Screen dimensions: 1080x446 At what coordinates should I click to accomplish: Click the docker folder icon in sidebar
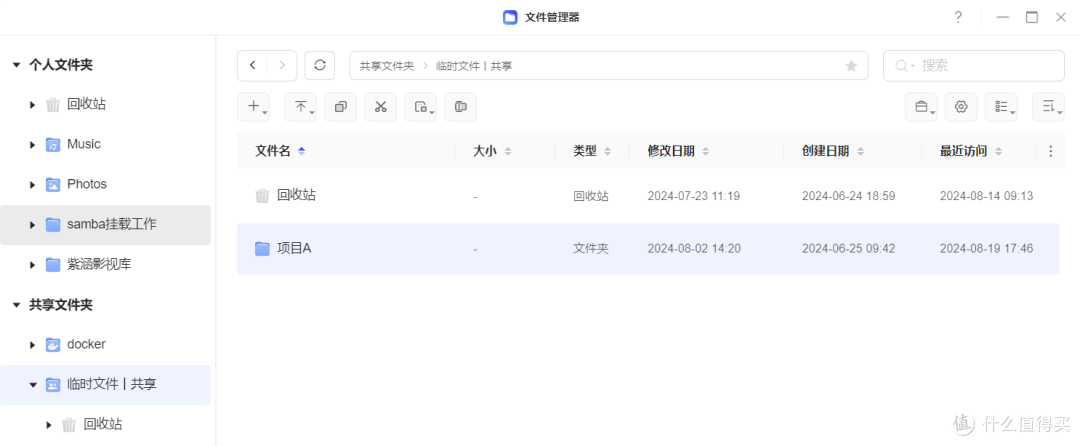click(52, 344)
